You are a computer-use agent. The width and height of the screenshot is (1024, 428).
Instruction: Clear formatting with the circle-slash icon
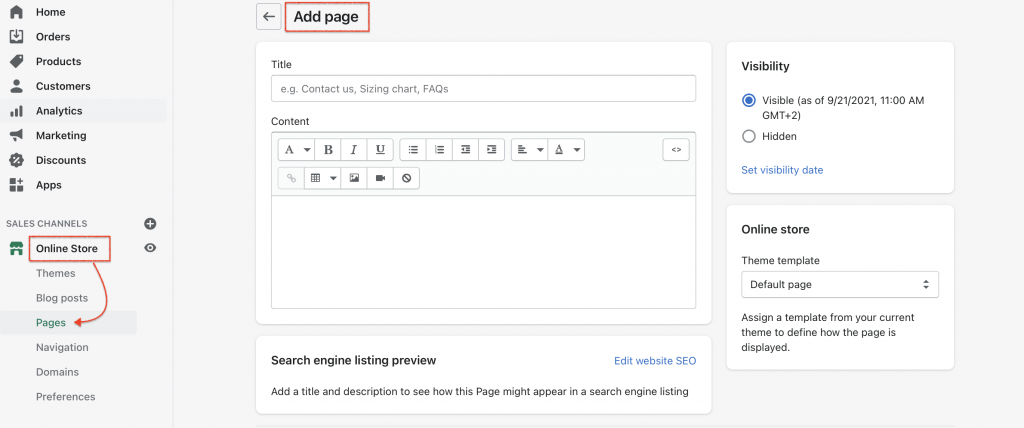tap(406, 178)
